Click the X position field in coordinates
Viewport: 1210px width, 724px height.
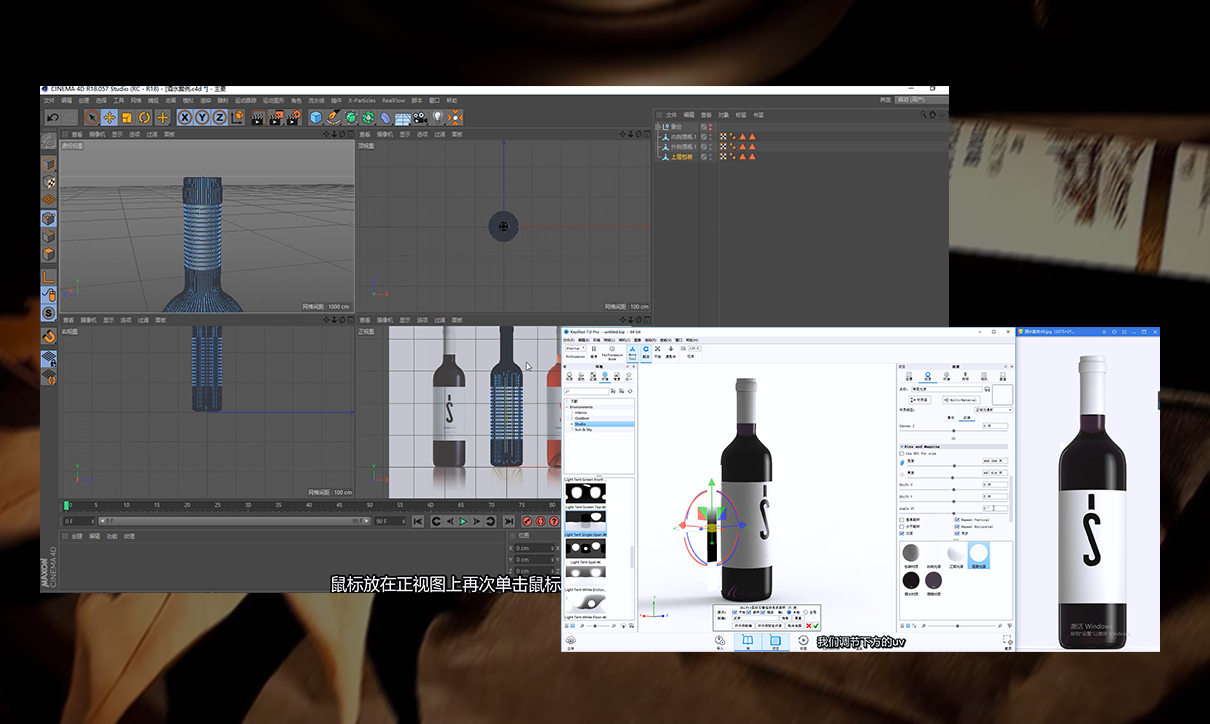(x=534, y=548)
